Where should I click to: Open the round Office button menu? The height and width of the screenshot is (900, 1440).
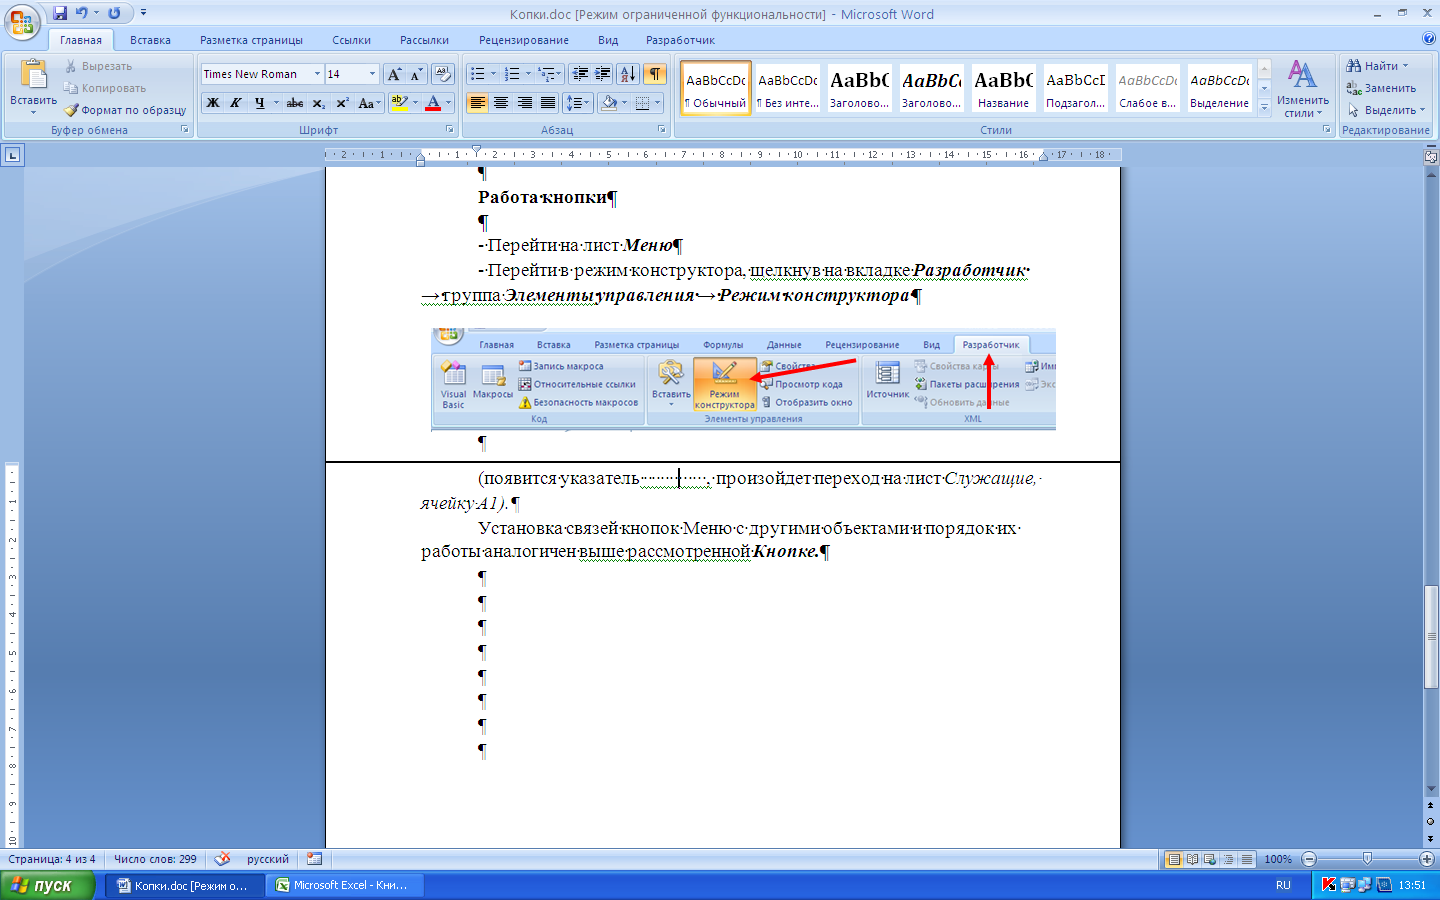pyautogui.click(x=22, y=22)
